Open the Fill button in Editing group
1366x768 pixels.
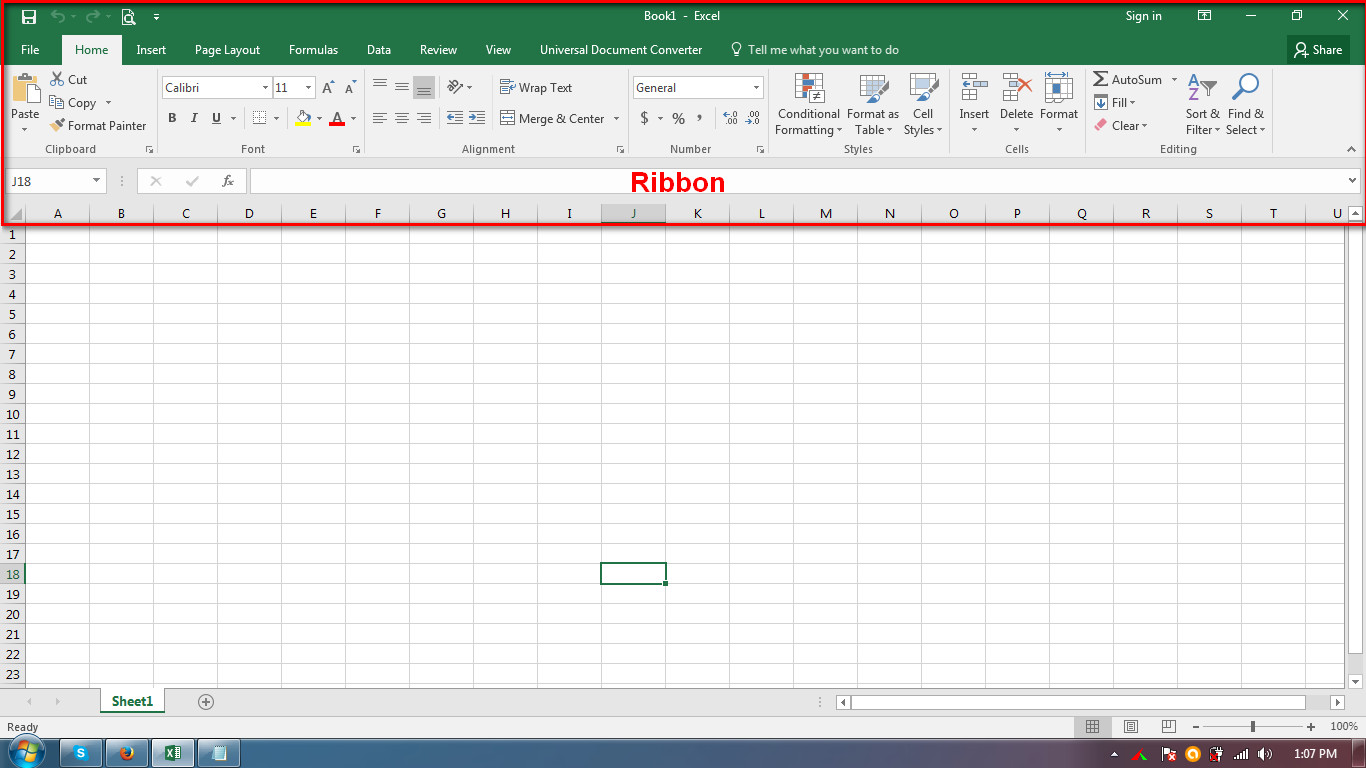[x=1115, y=103]
